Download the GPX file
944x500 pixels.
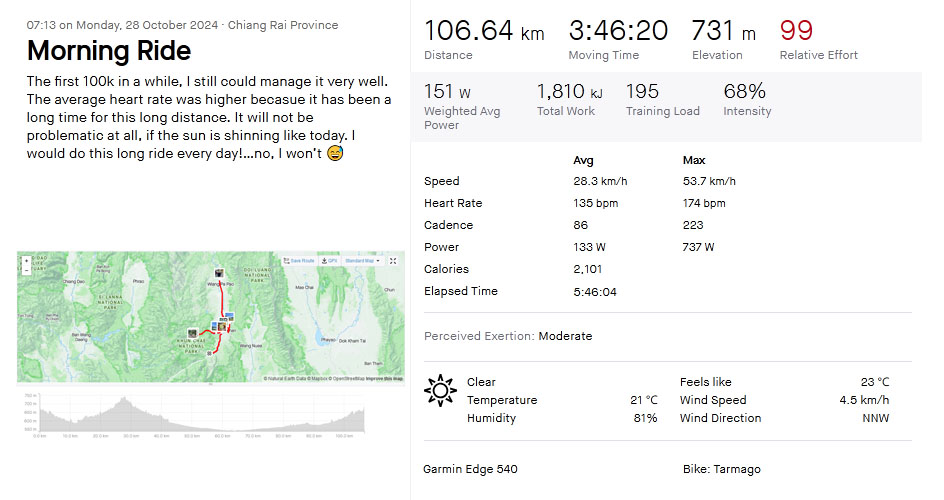click(x=329, y=261)
